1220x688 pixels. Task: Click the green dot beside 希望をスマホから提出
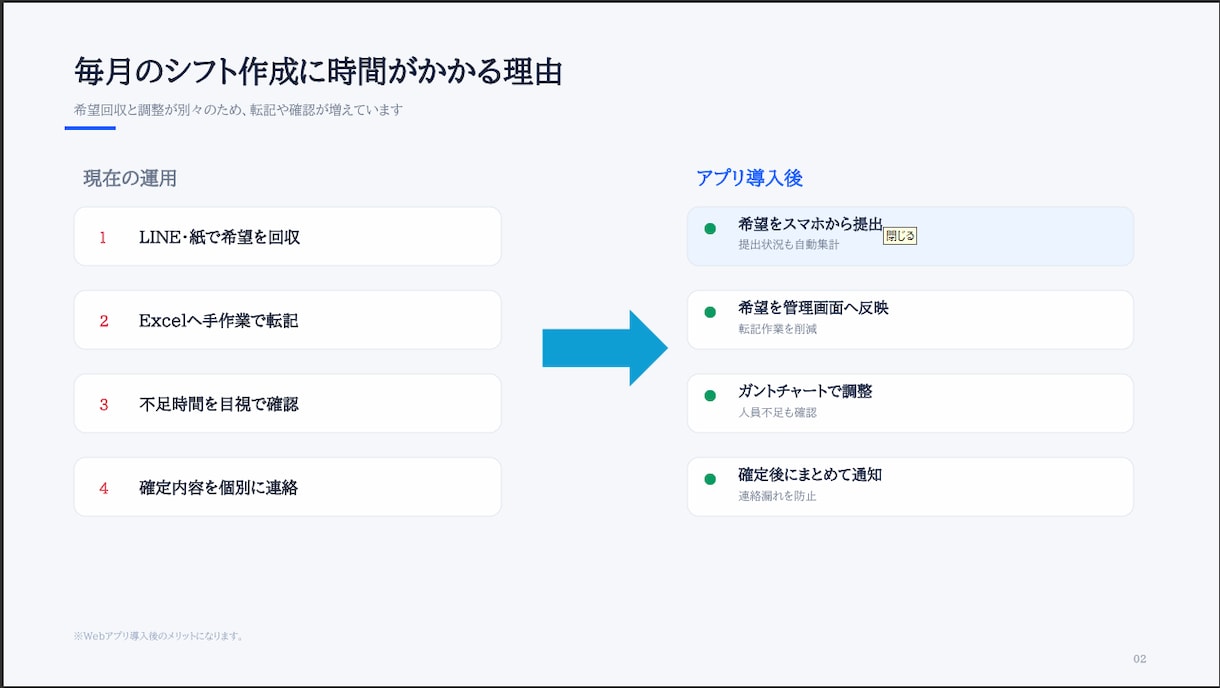coord(710,229)
